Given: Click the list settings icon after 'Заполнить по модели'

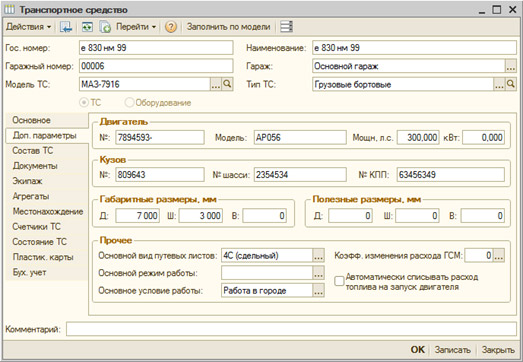Looking at the screenshot, I should (286, 27).
